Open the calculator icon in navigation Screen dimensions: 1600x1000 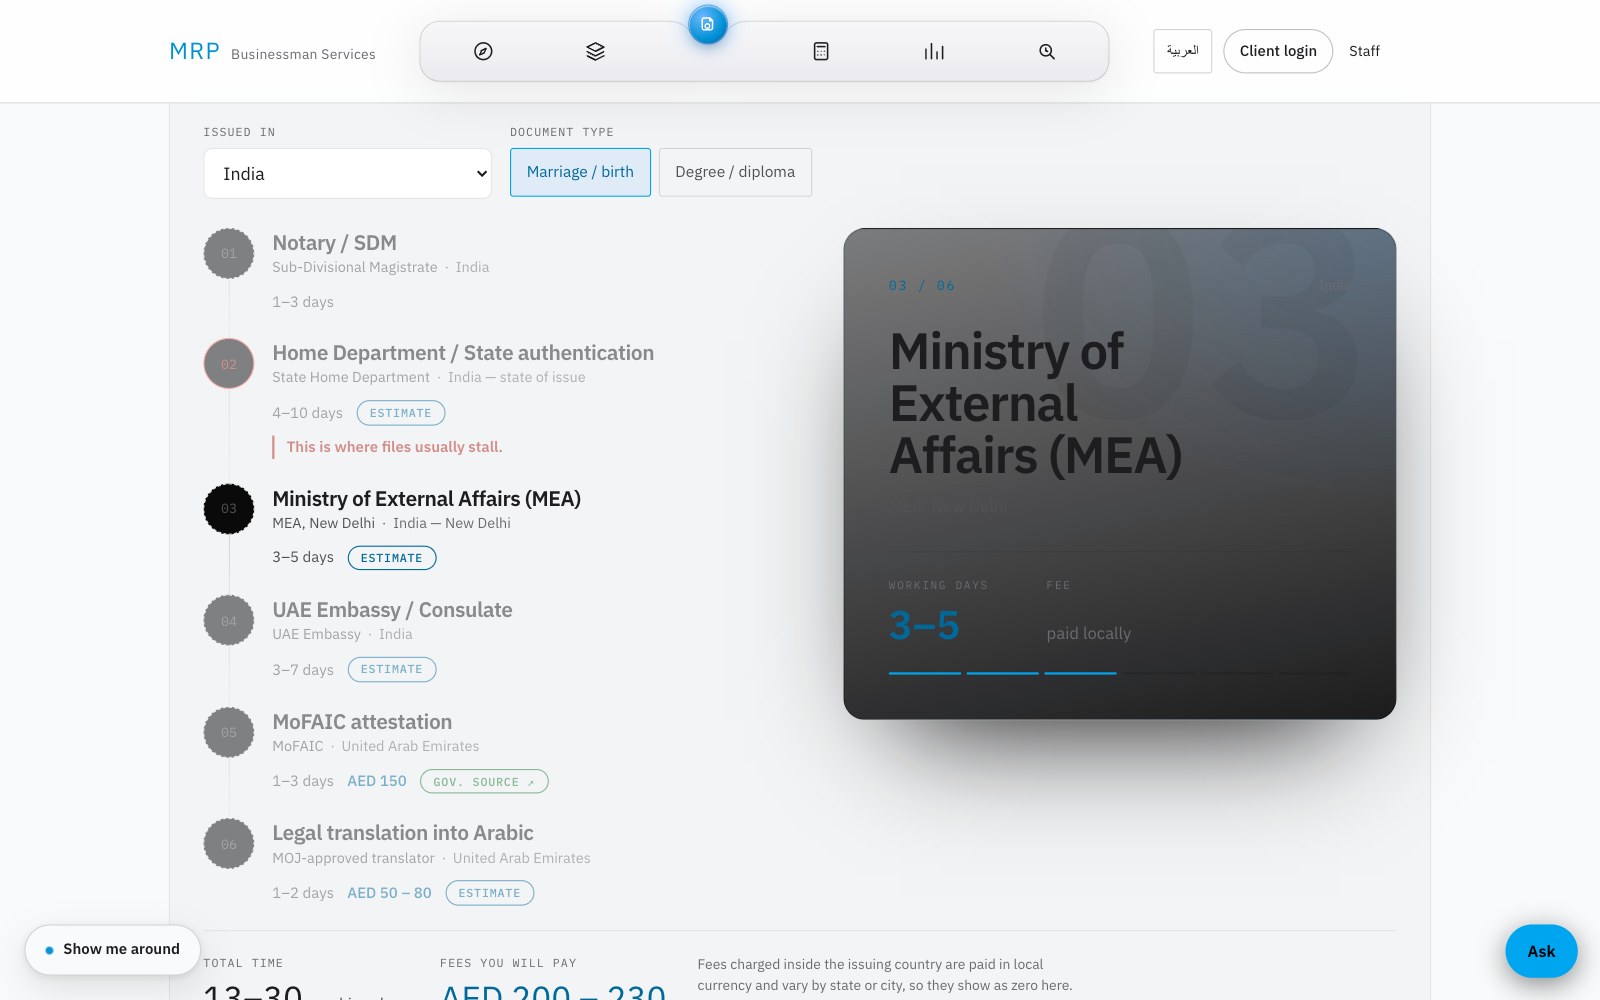(821, 51)
